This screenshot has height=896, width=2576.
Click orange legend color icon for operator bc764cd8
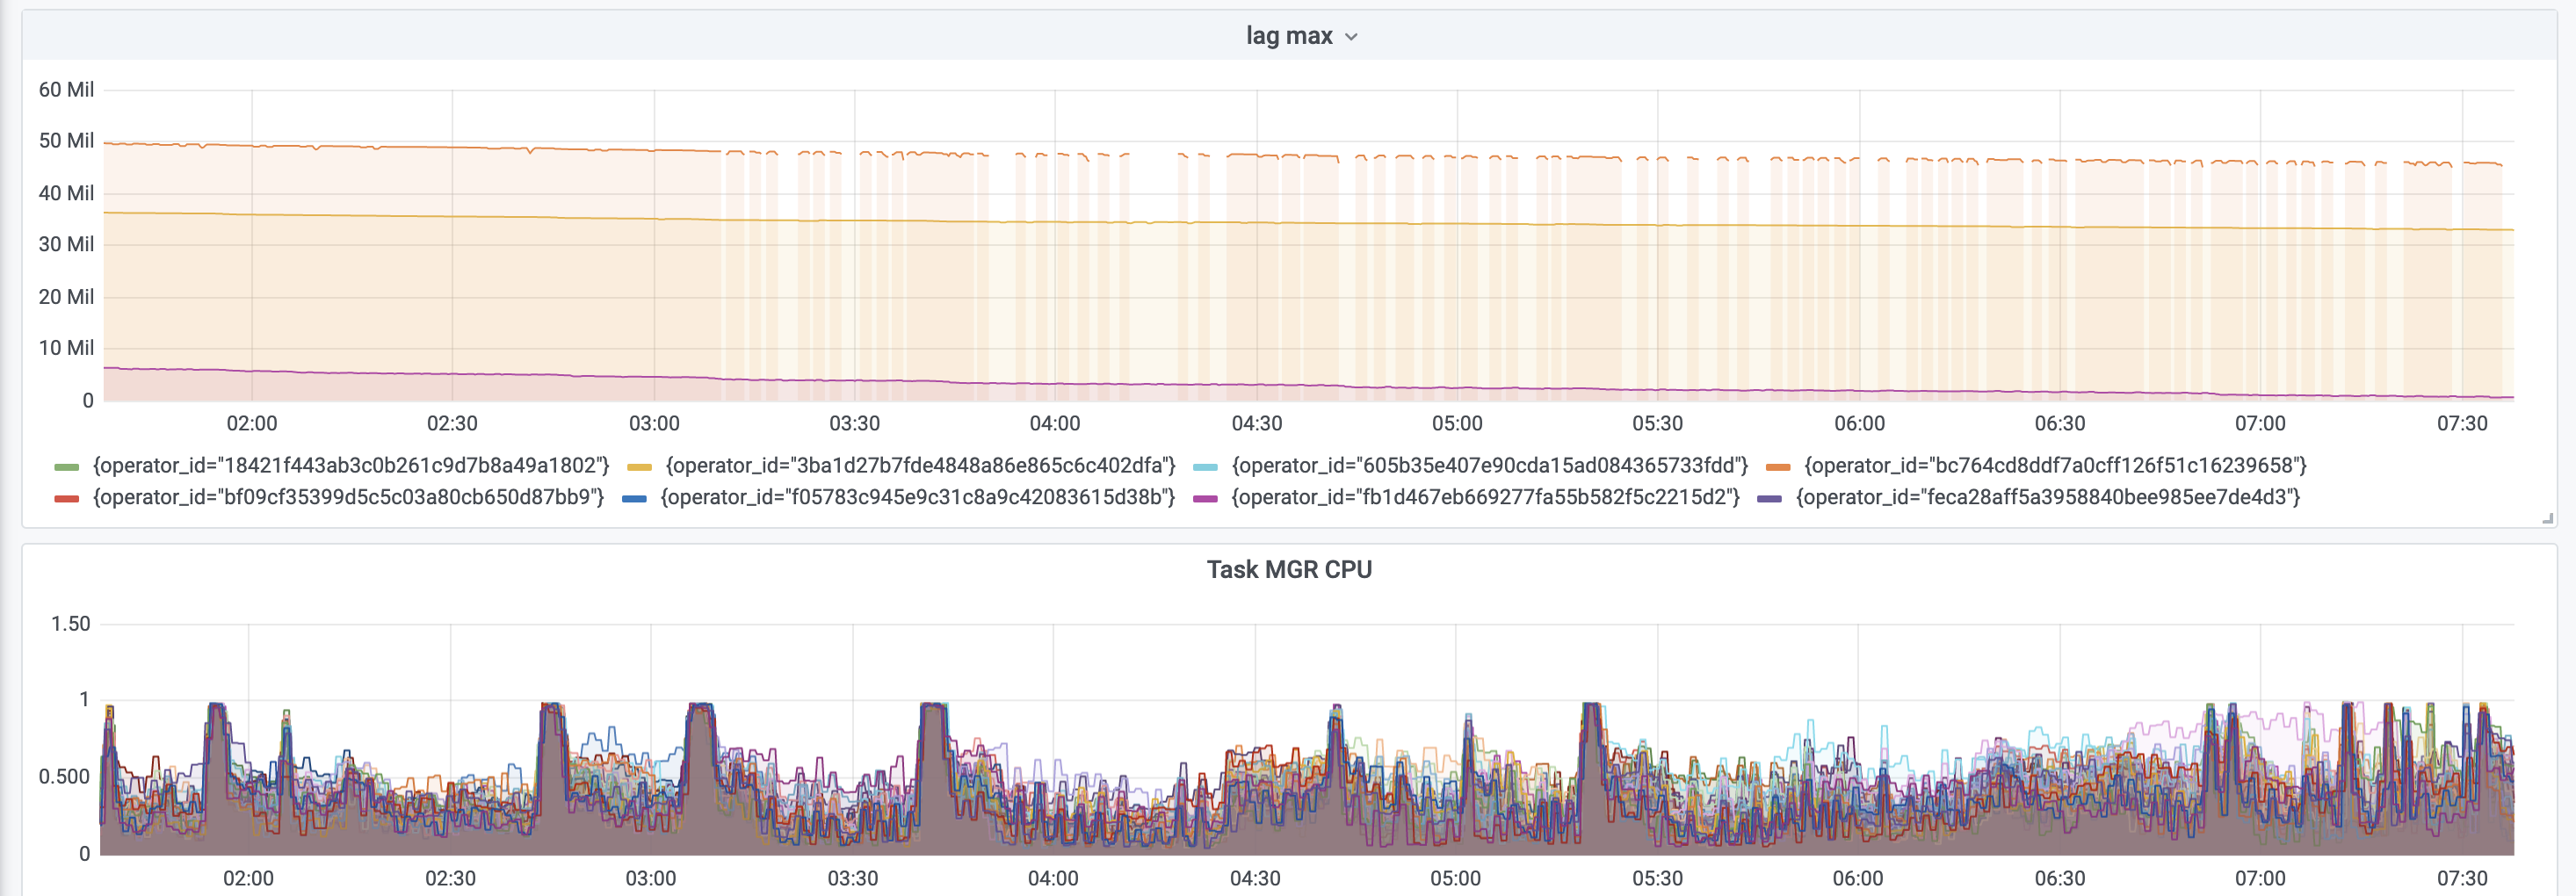click(1777, 467)
